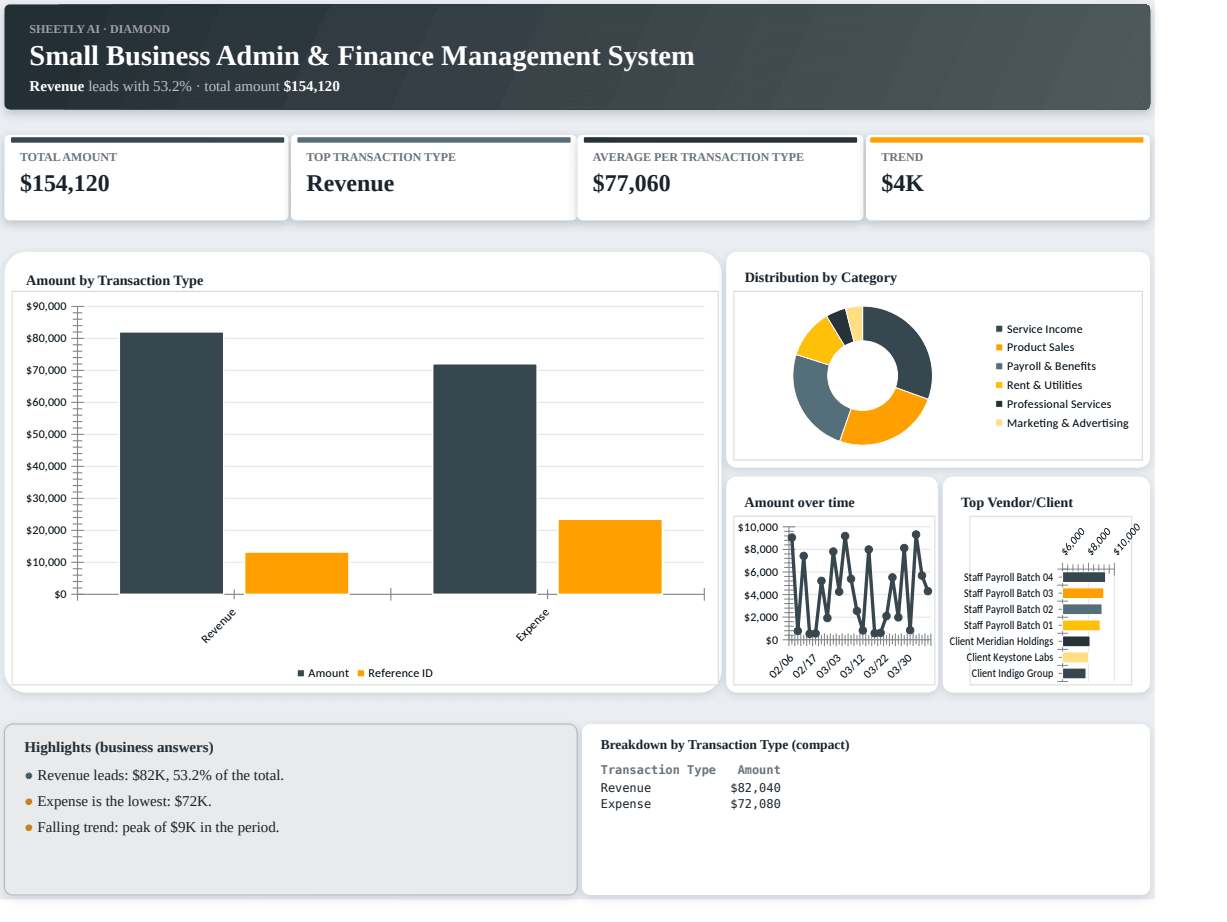The image size is (1227, 922).
Task: Click the 'Transaction Type' column header
Action: (658, 770)
